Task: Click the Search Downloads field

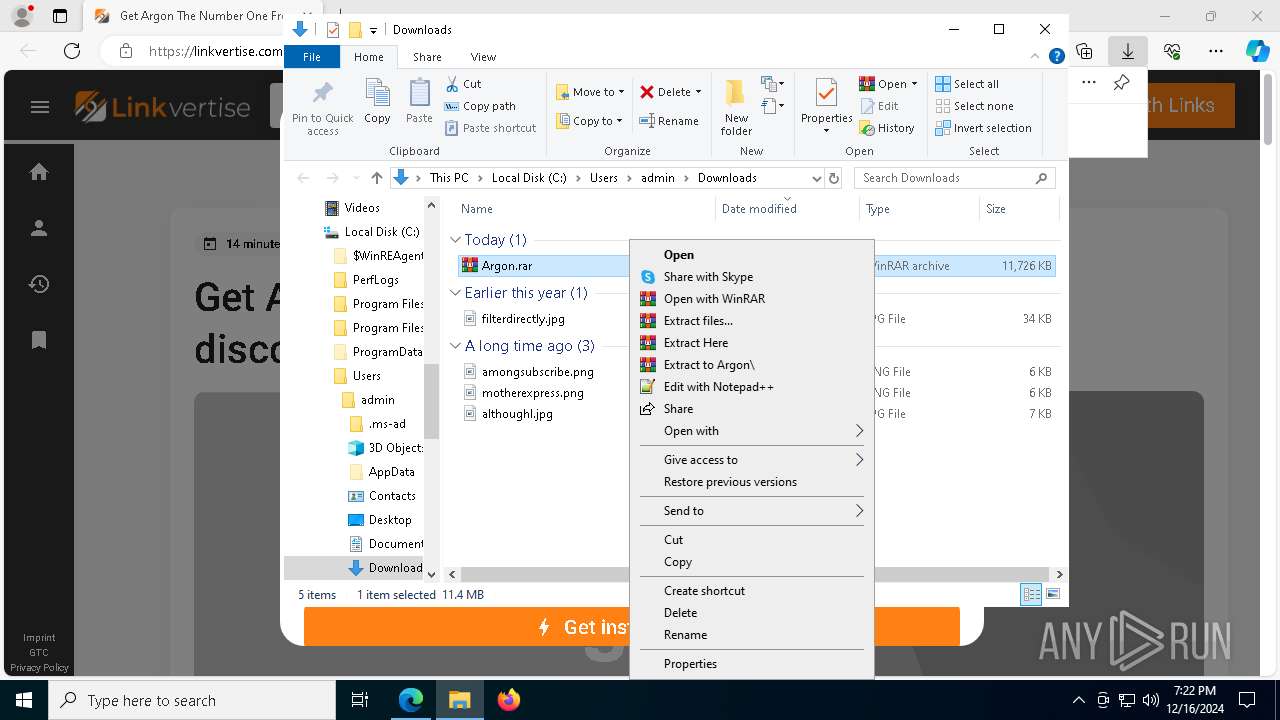Action: point(955,178)
